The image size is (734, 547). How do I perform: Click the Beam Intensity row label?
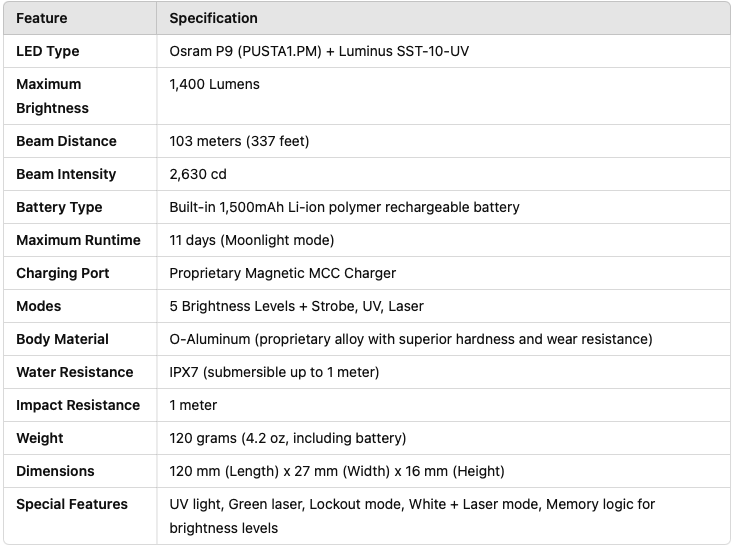point(66,174)
